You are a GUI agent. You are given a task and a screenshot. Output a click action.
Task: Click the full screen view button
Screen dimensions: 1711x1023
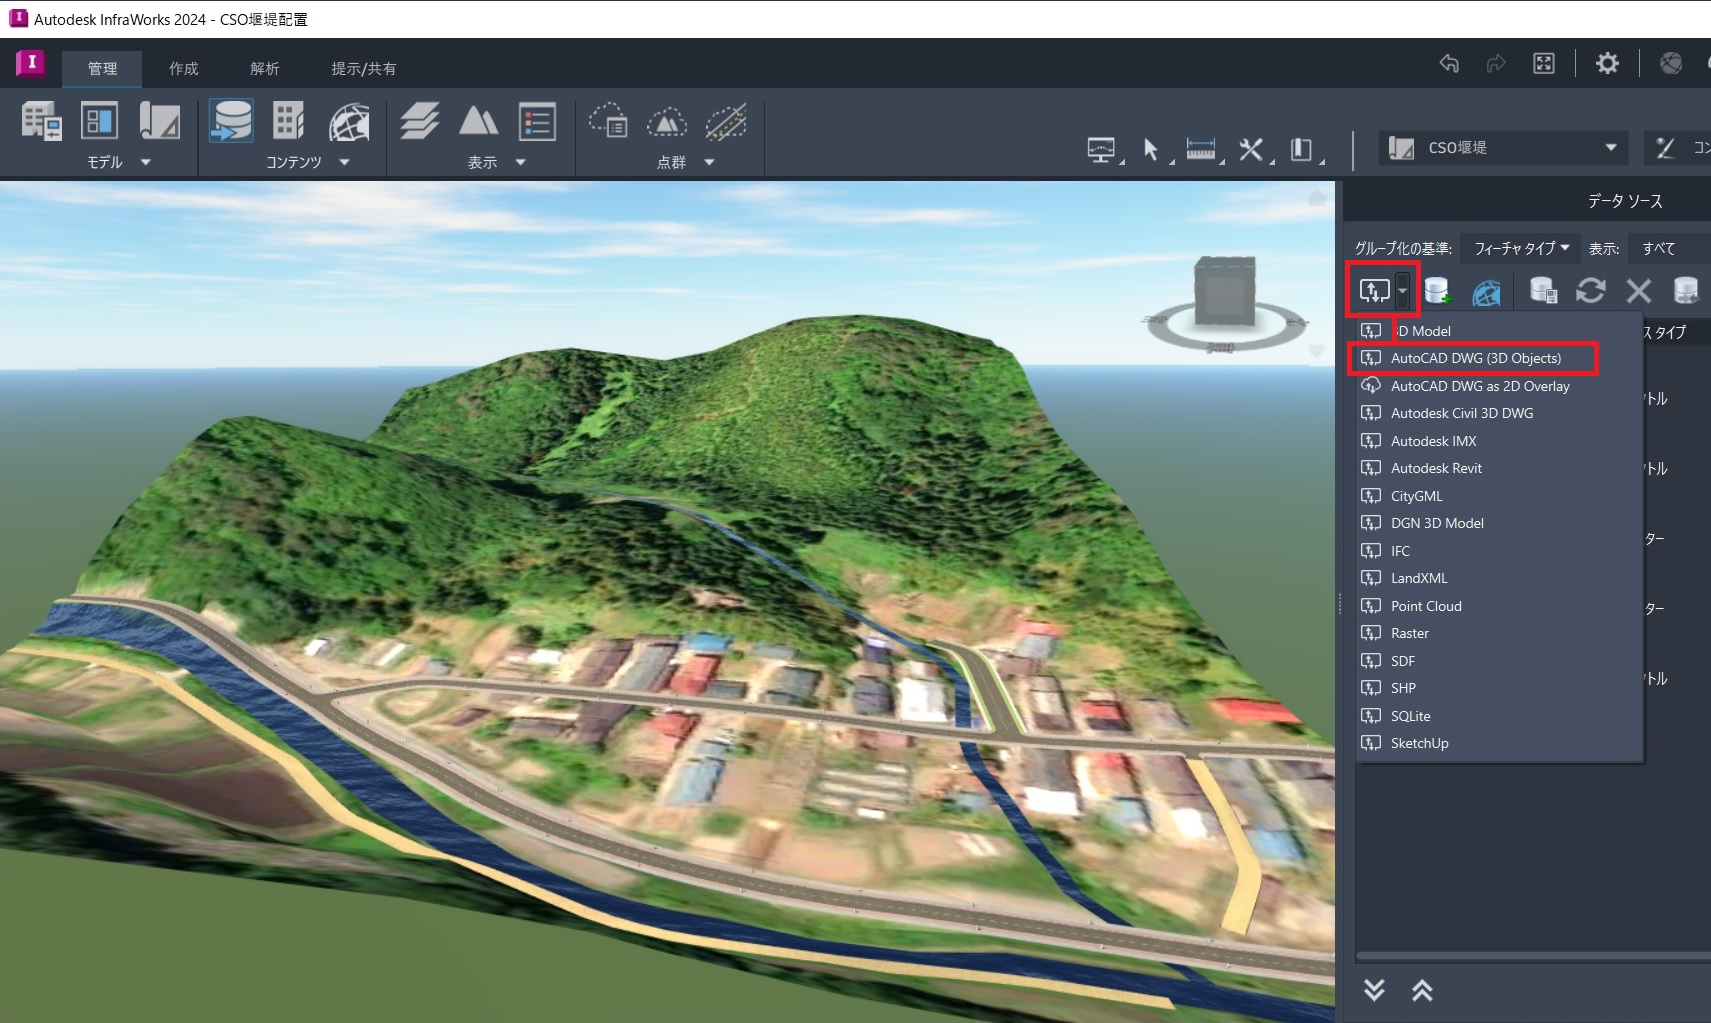tap(1545, 63)
